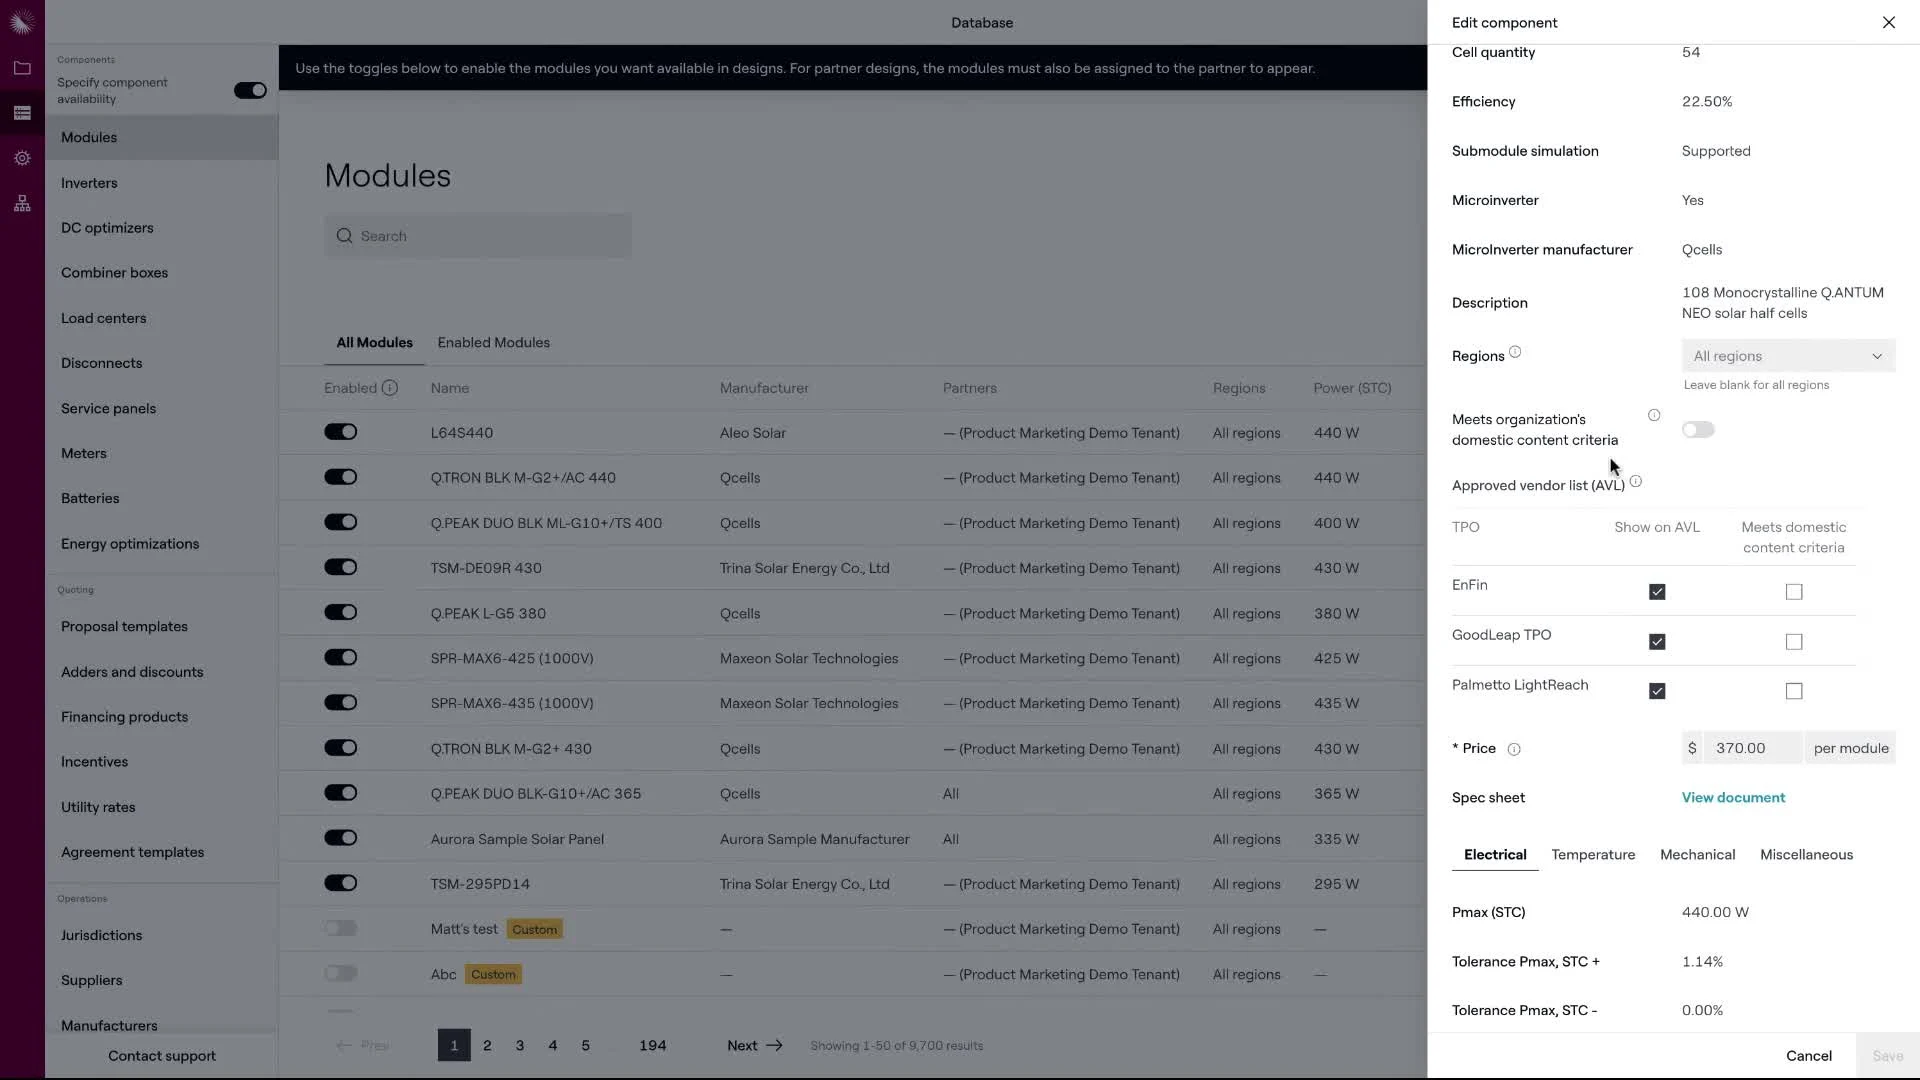Go to the Next results page

[x=754, y=1045]
